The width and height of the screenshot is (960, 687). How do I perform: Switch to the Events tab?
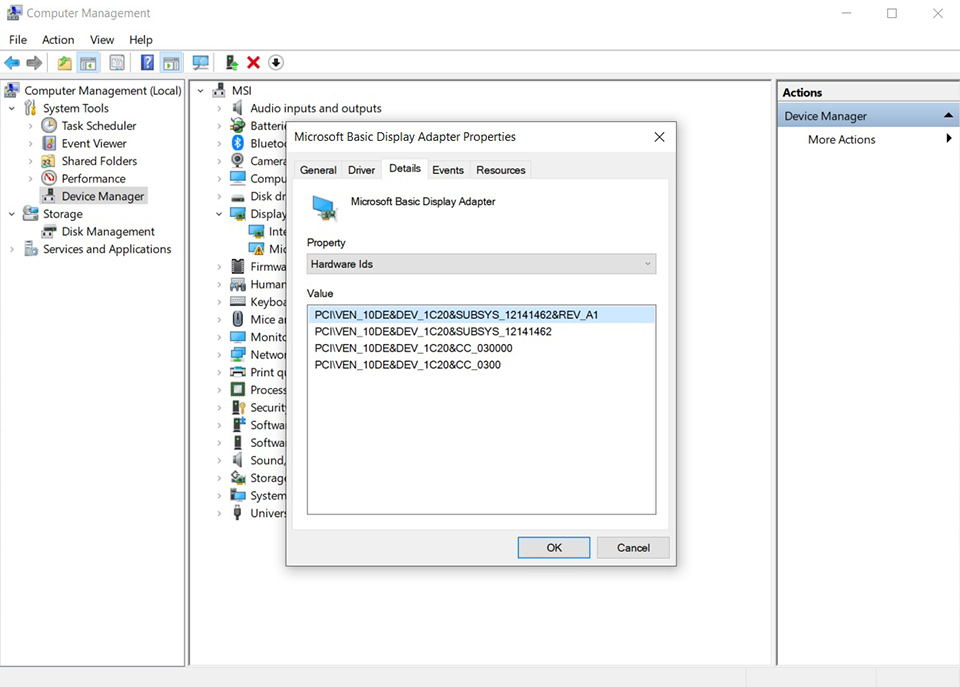(x=448, y=170)
